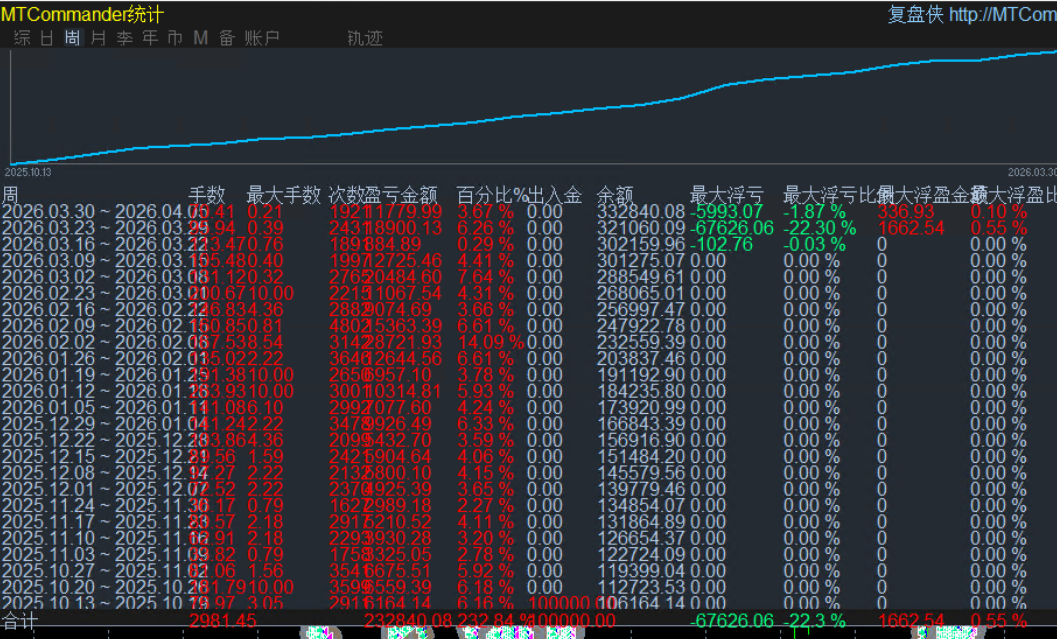The image size is (1057, 639).
Task: Select balance value 126654.37
Action: tap(640, 539)
